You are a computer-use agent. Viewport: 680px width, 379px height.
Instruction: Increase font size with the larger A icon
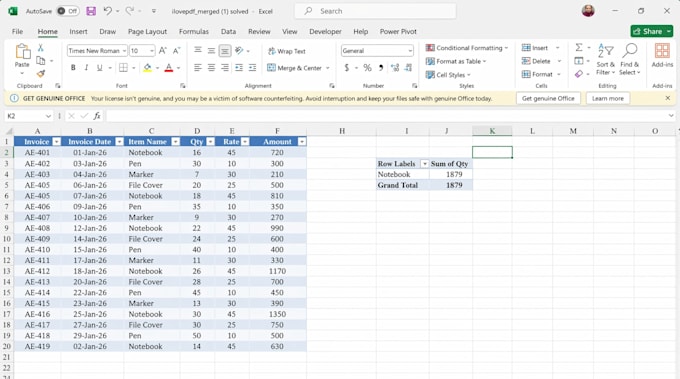163,51
